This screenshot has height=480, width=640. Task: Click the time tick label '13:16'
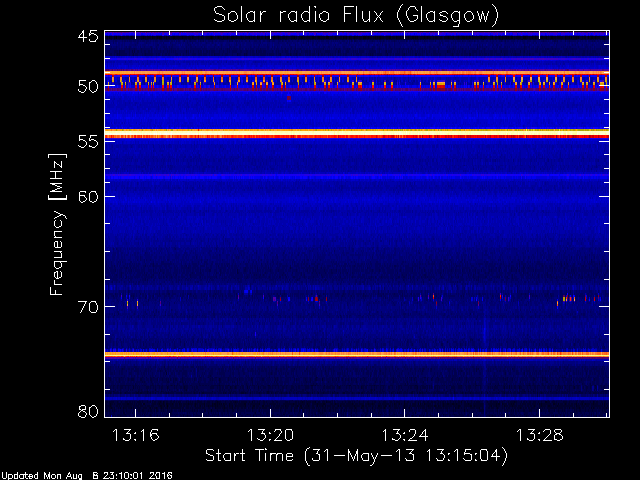pyautogui.click(x=136, y=435)
